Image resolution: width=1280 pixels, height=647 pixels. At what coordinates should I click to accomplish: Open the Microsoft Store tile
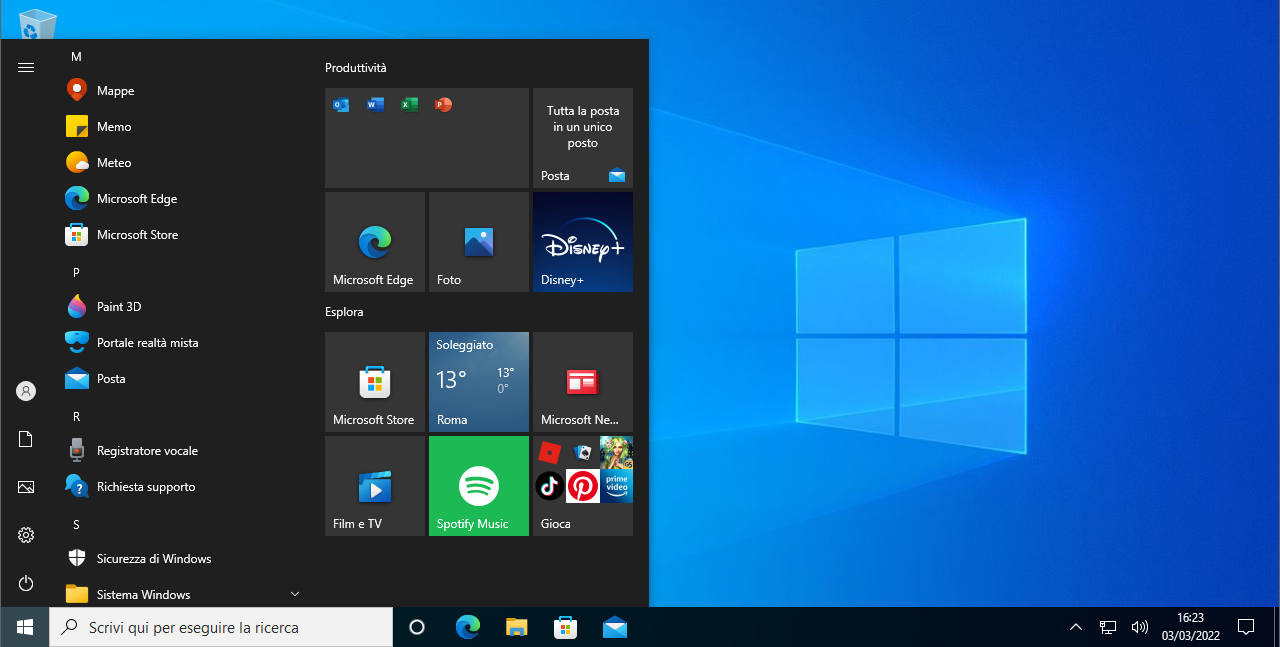tap(375, 382)
